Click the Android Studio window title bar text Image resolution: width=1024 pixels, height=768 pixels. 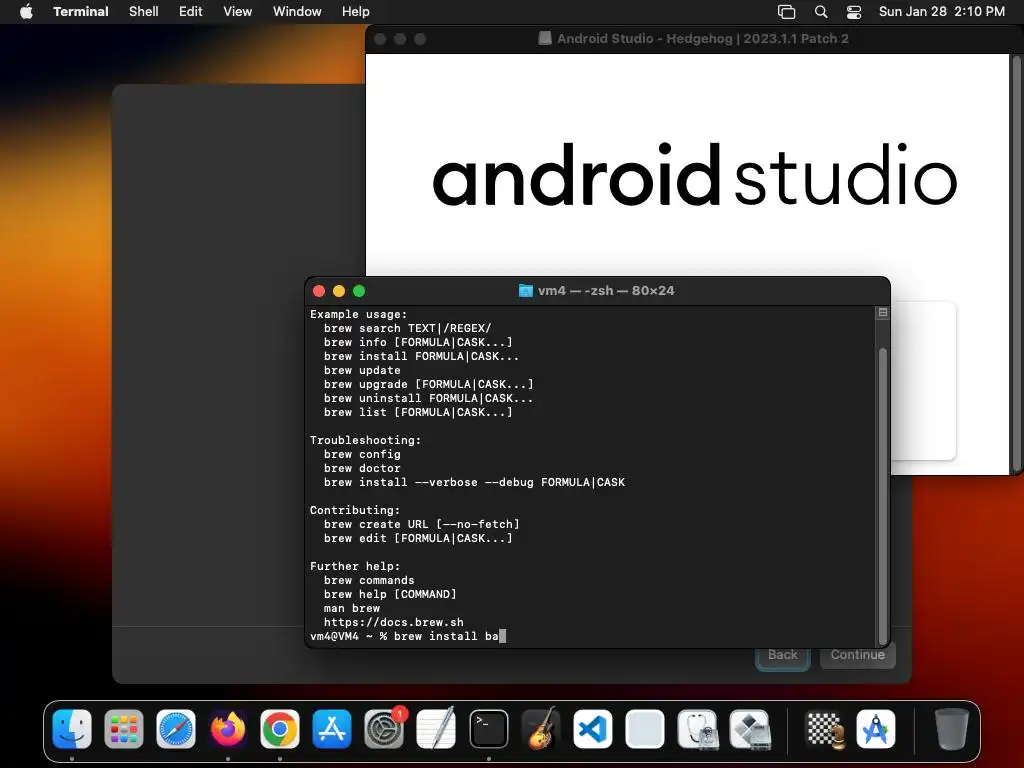click(x=703, y=39)
